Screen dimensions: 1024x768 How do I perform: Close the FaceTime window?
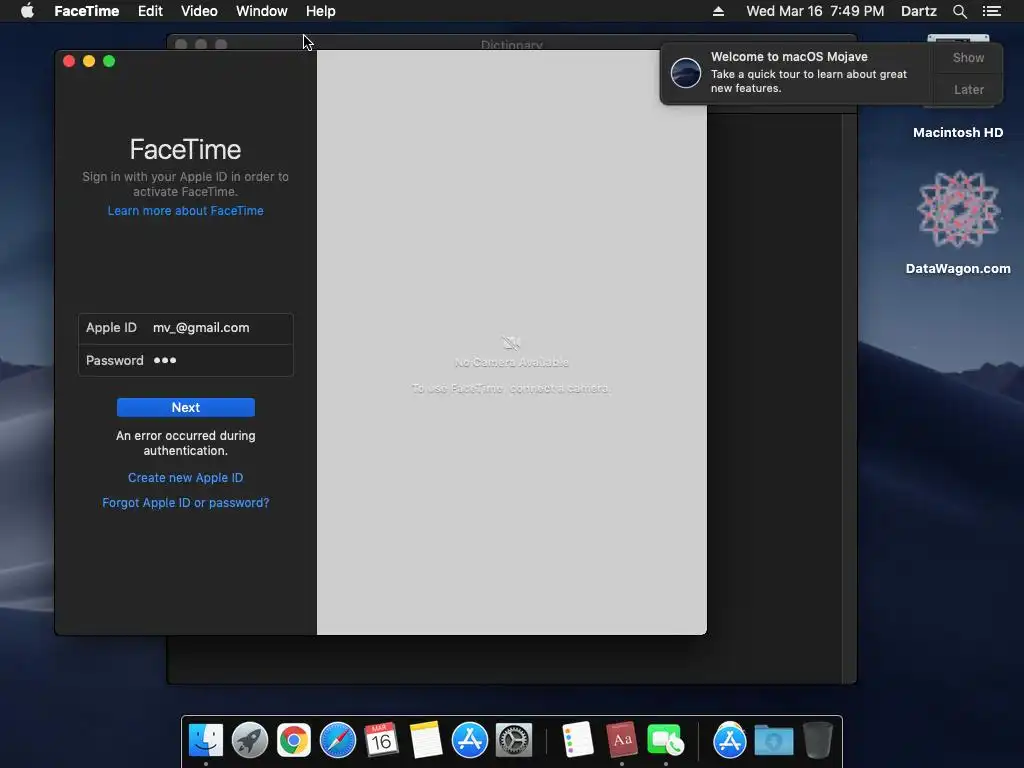[69, 61]
